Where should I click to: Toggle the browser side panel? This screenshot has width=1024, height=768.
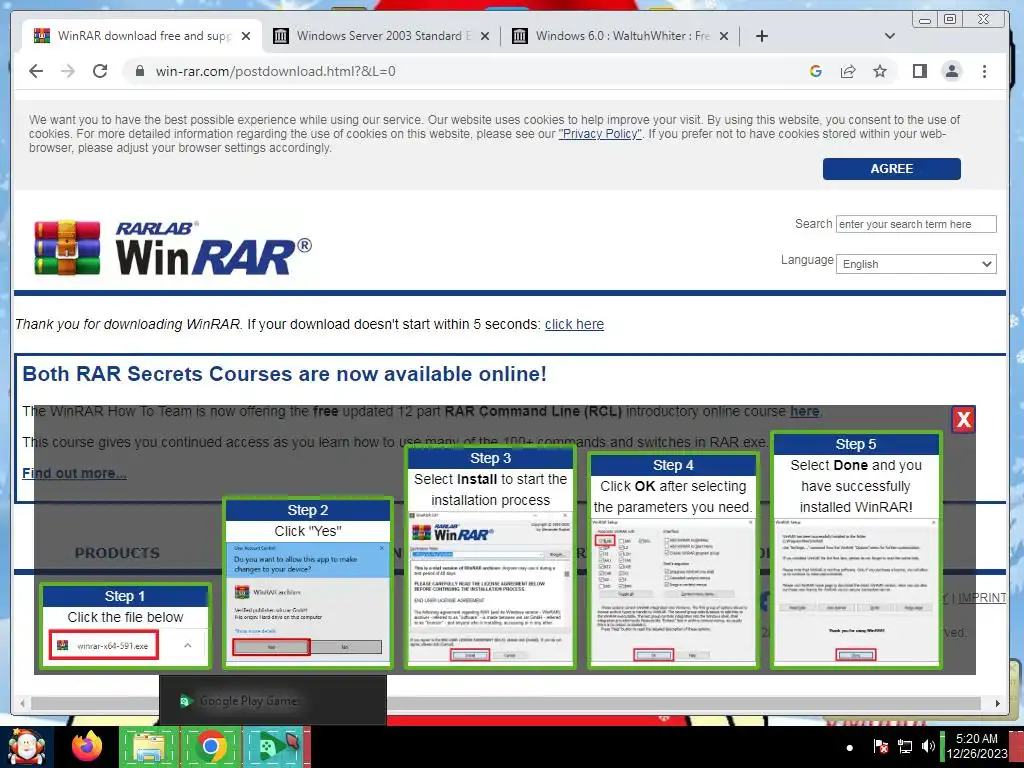[920, 71]
